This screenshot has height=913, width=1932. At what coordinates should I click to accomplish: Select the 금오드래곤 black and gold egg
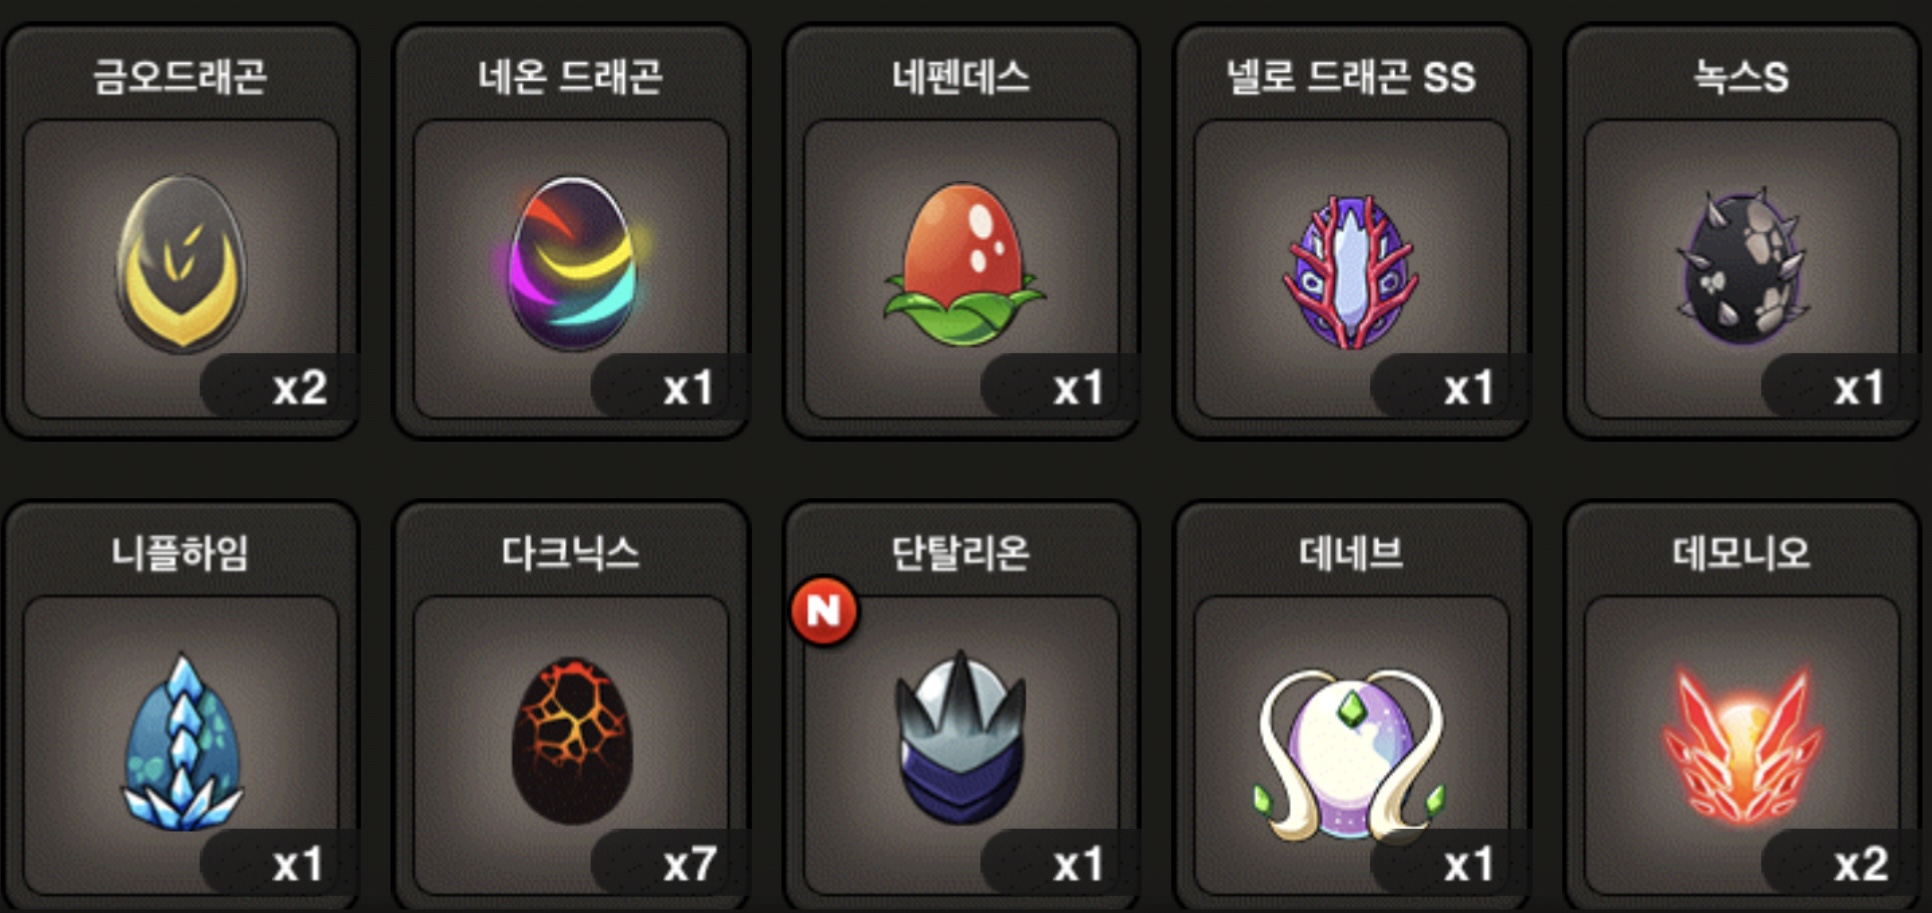(x=181, y=262)
